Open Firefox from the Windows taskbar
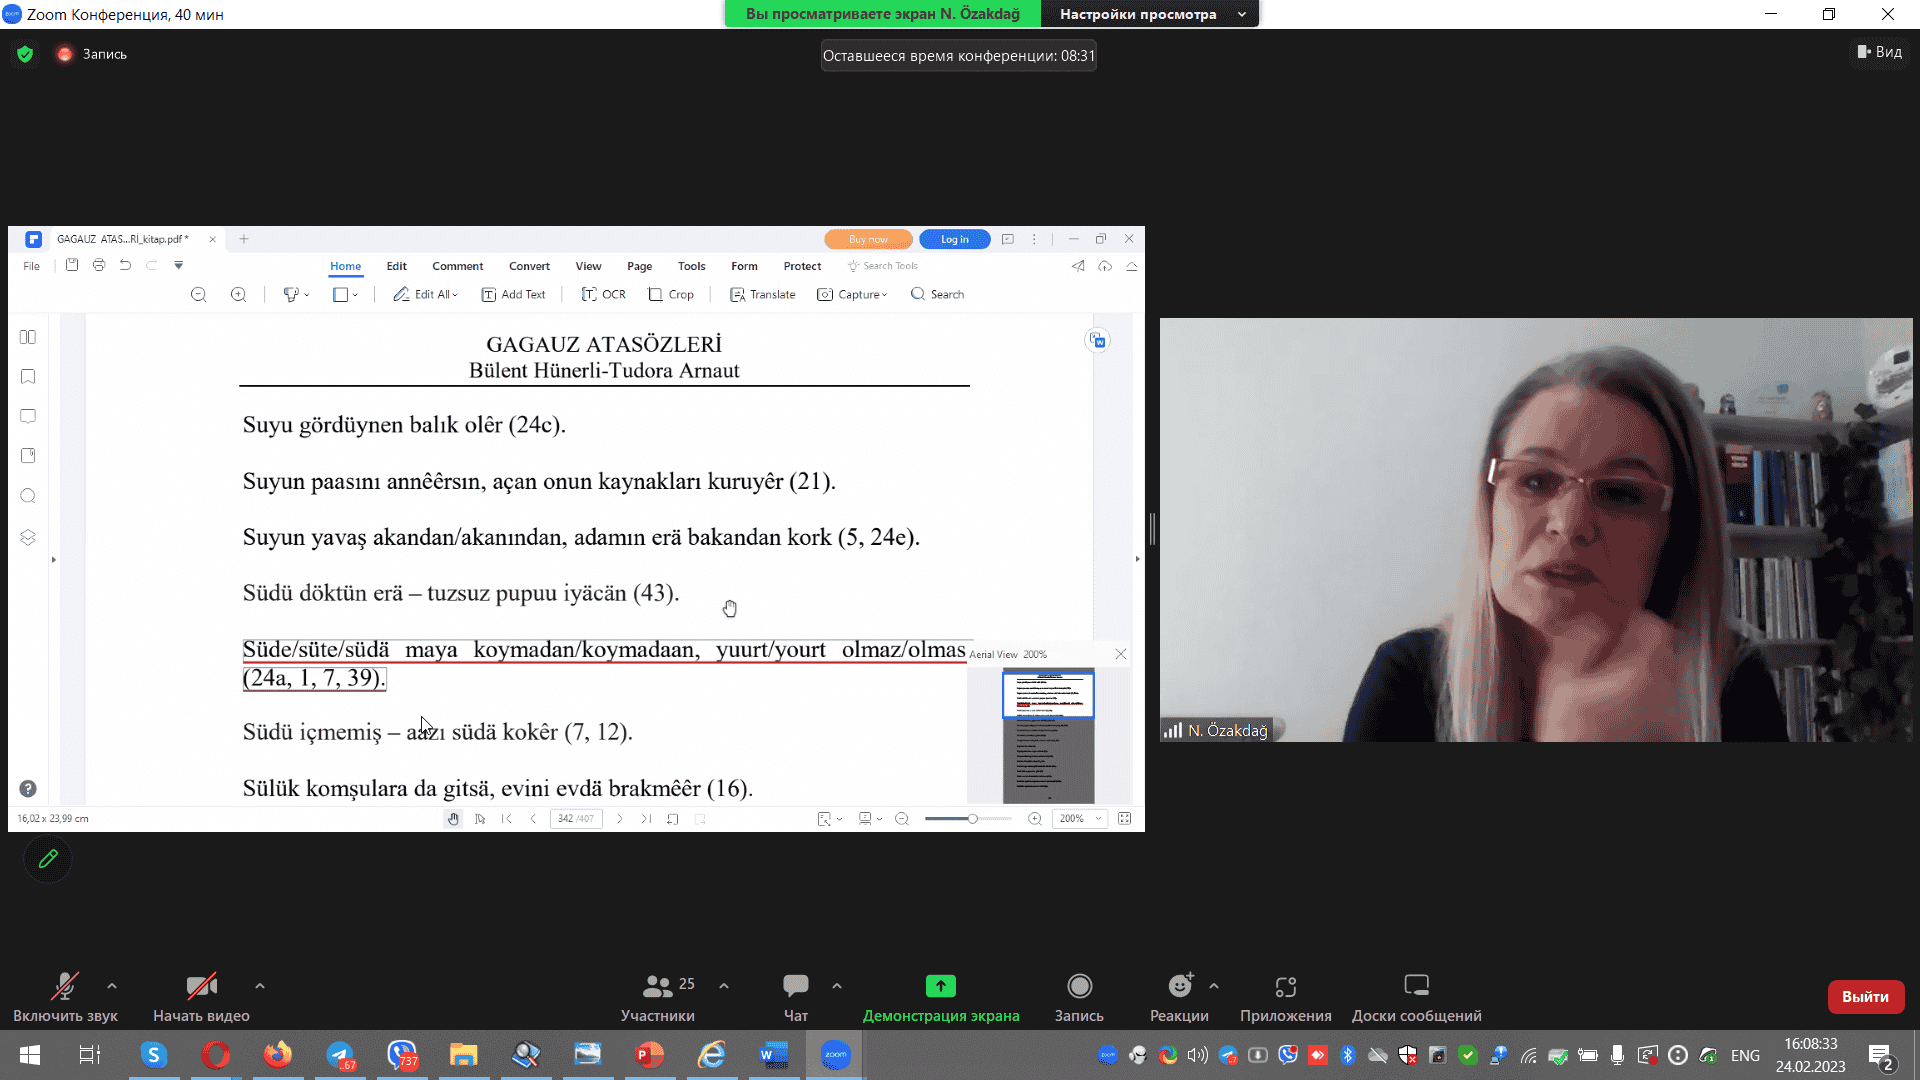Screen dimensions: 1920x1080 tap(278, 1055)
